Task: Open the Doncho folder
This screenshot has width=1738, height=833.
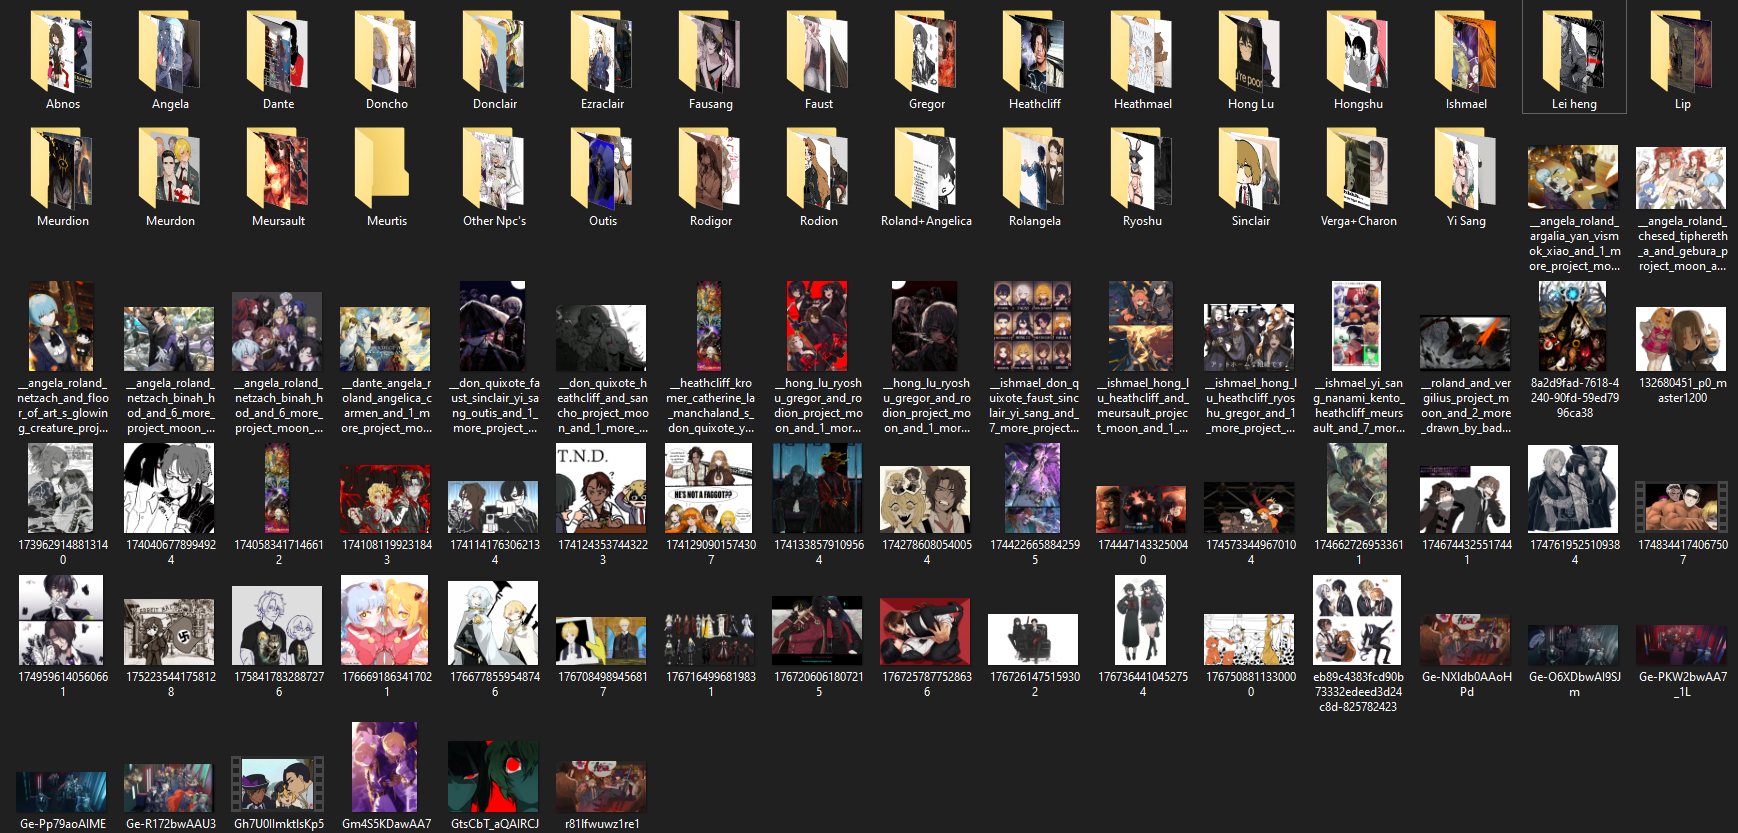Action: [386, 52]
